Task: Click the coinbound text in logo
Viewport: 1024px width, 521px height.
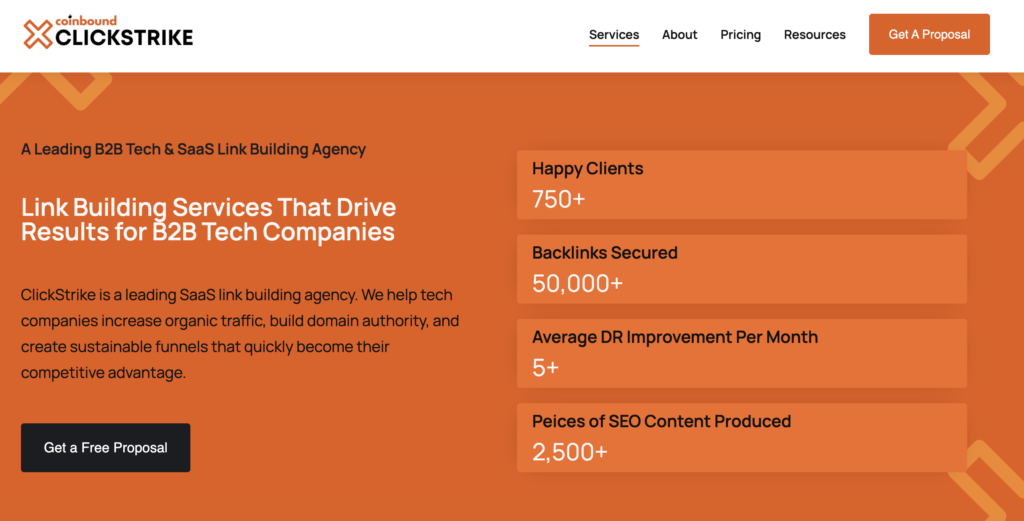Action: tap(86, 21)
